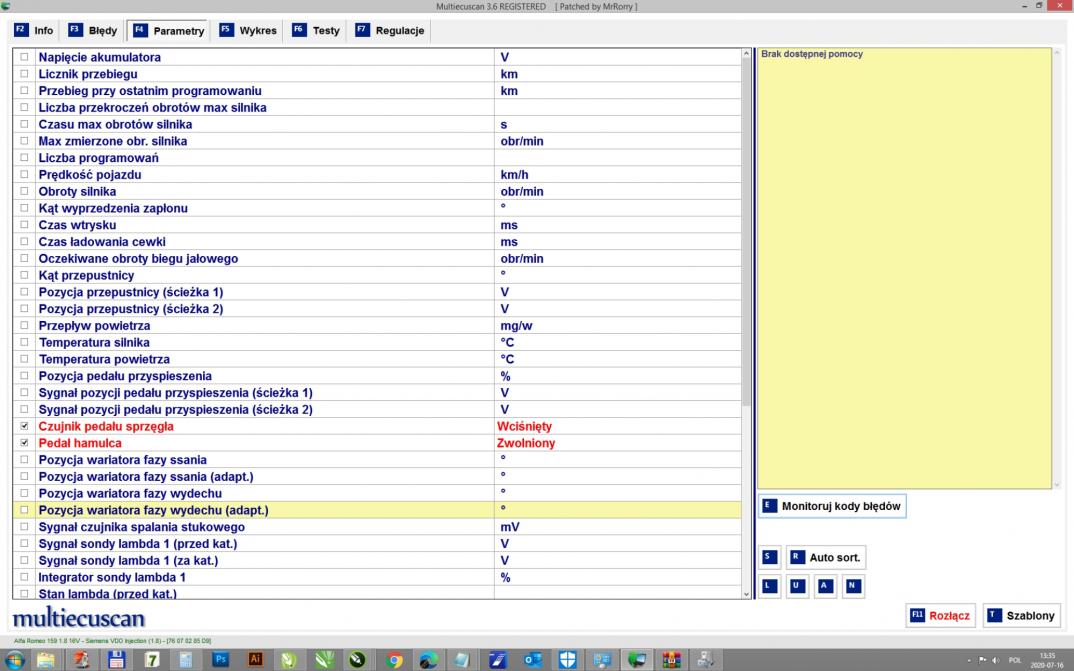This screenshot has height=671, width=1074.
Task: Switch to the Błędy tab
Action: tap(92, 31)
